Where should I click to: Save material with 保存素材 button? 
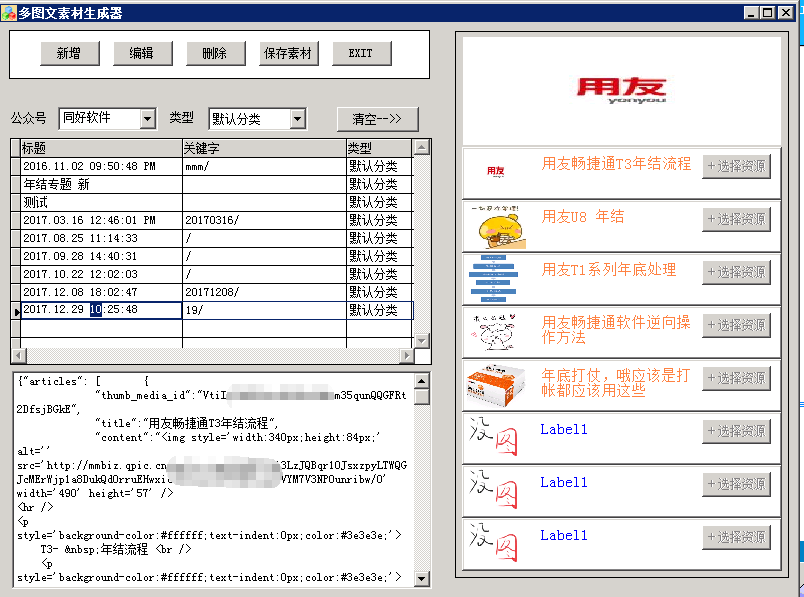pyautogui.click(x=289, y=53)
